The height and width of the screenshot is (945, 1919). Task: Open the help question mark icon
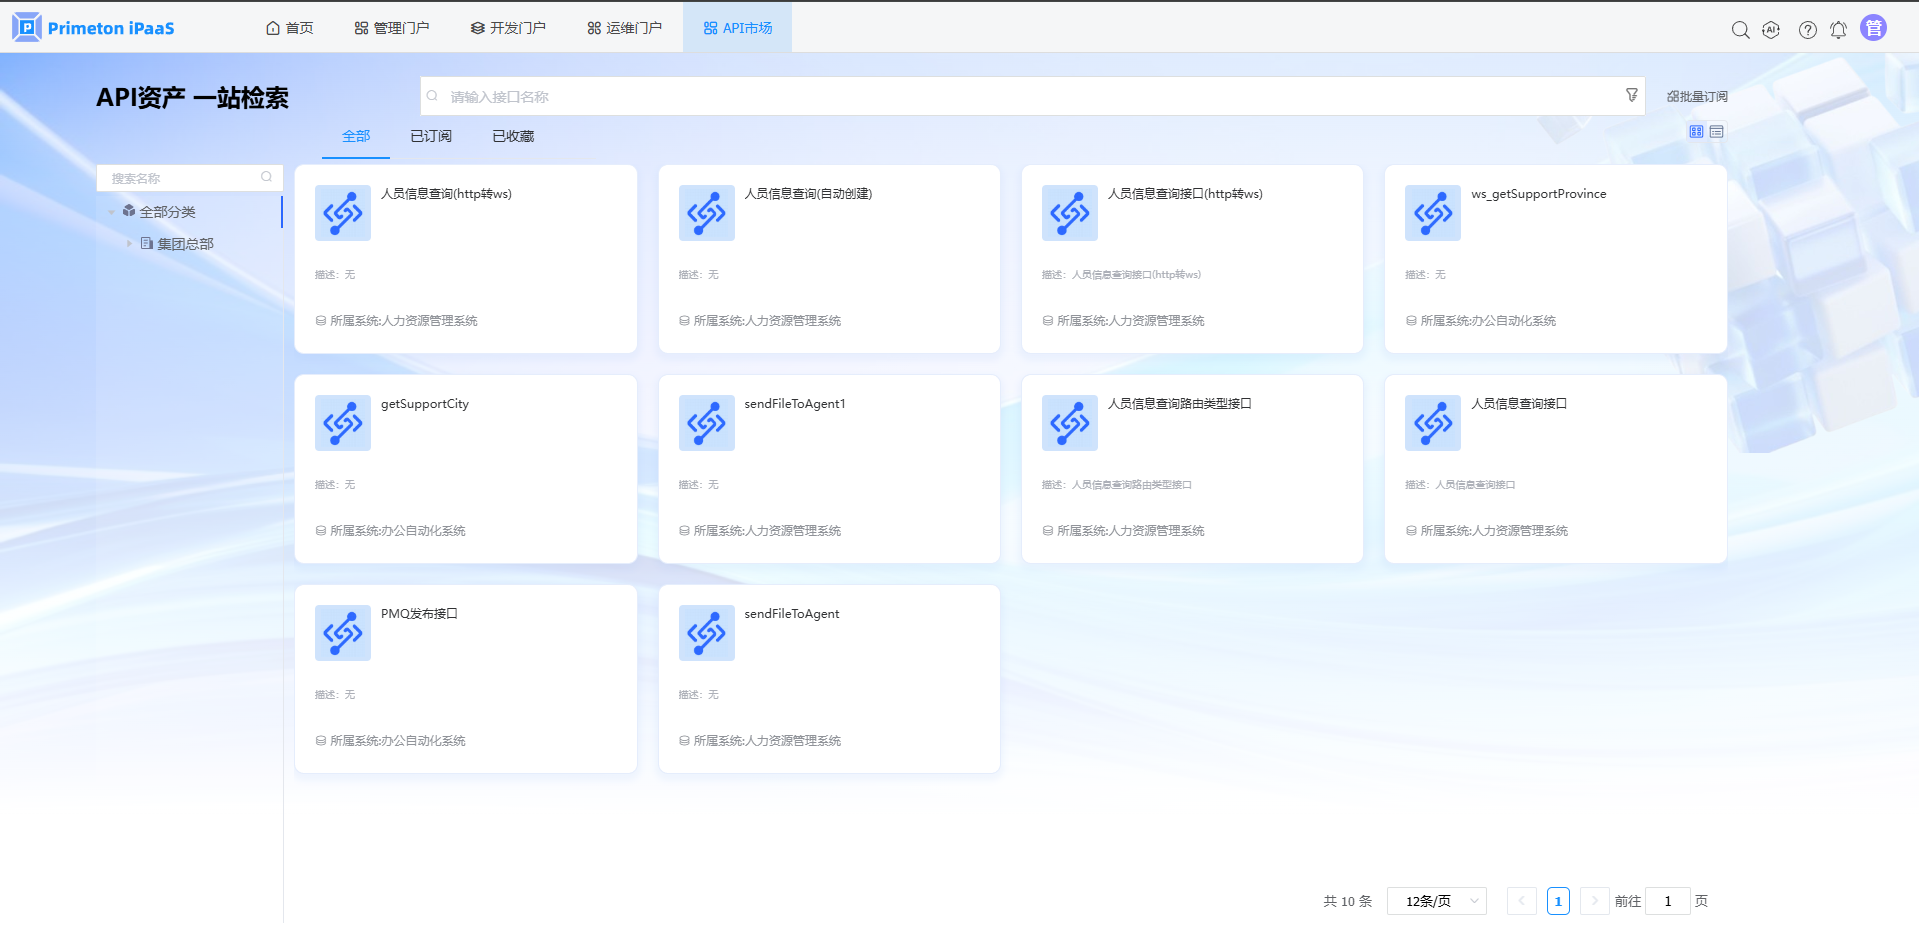pyautogui.click(x=1807, y=30)
